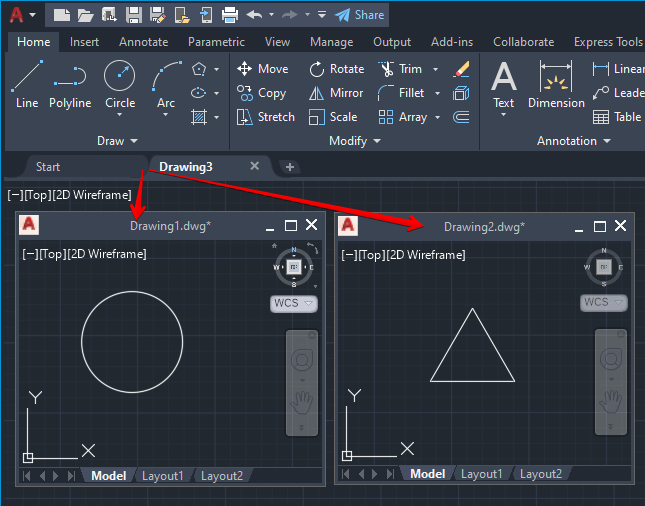Click the Erase tool icon
This screenshot has height=506, width=645.
462,69
